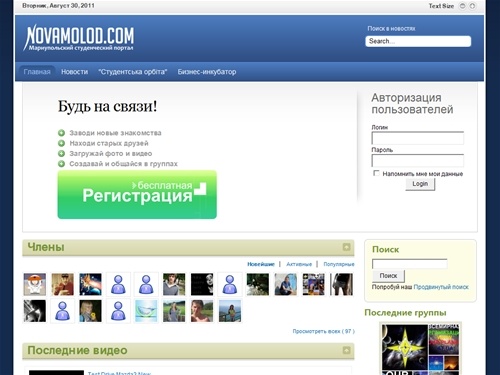Show Новейшие members filter
Screen dimensions: 500x375
(x=261, y=264)
